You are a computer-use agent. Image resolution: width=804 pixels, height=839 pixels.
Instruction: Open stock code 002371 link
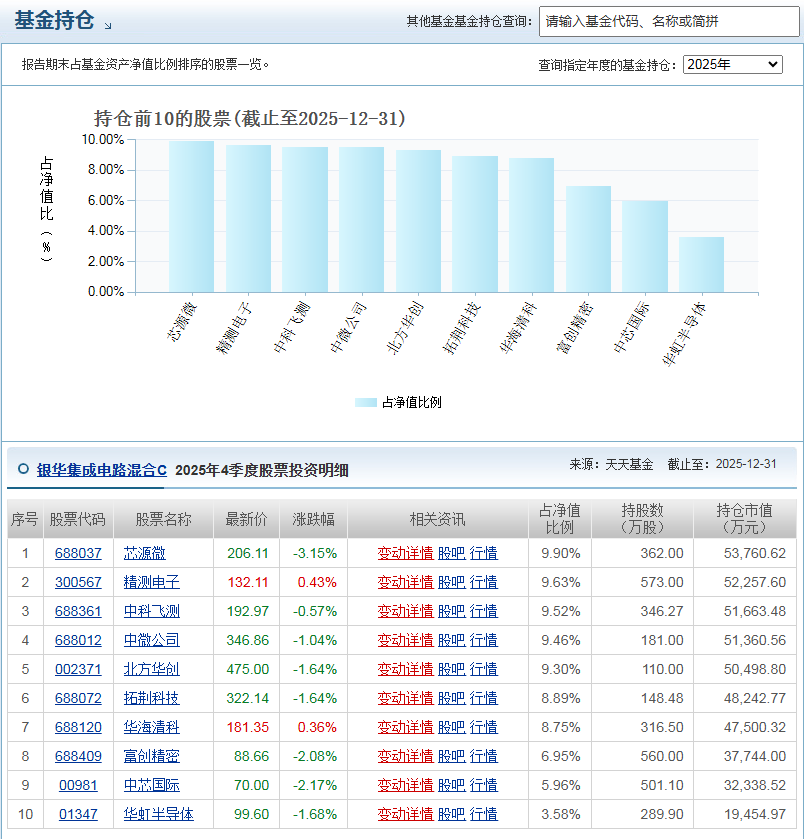78,669
